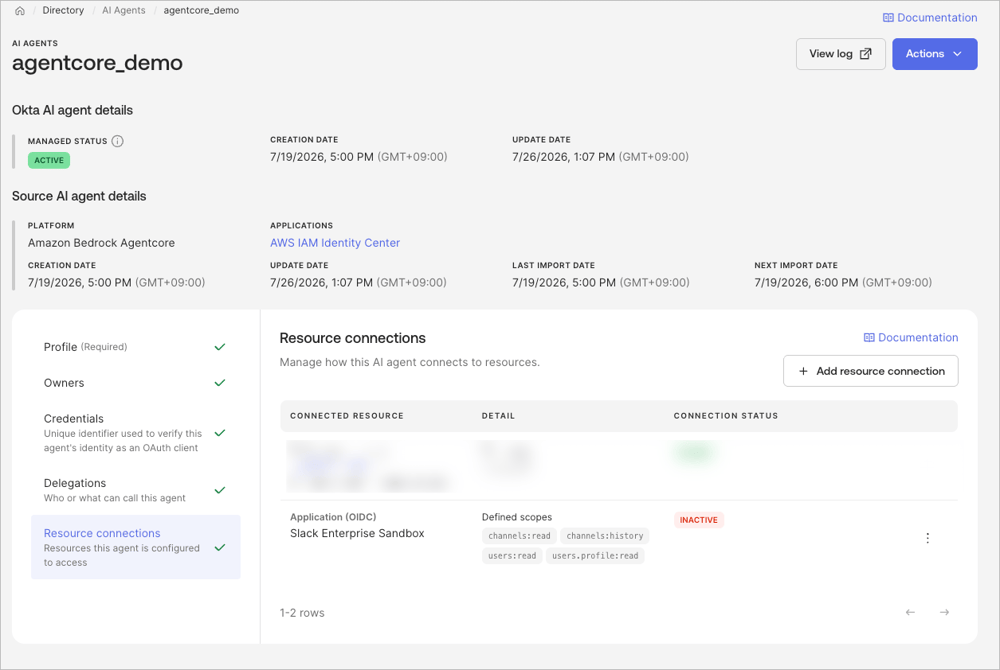This screenshot has width=1000, height=670.
Task: Open the AI Agents breadcrumb
Action: 124,10
